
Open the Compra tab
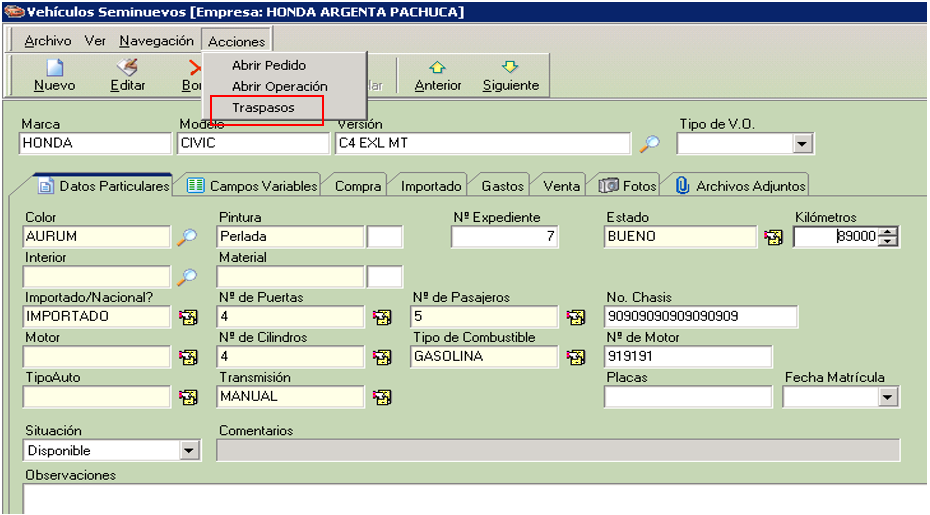pos(358,186)
